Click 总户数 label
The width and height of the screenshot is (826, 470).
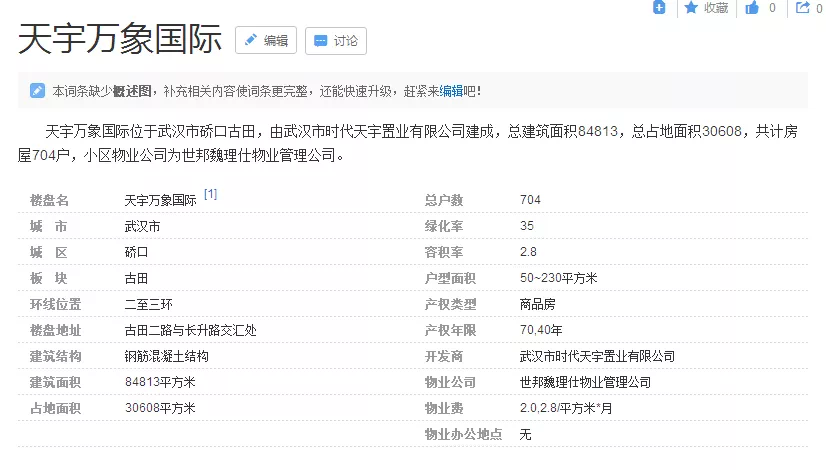[x=444, y=200]
